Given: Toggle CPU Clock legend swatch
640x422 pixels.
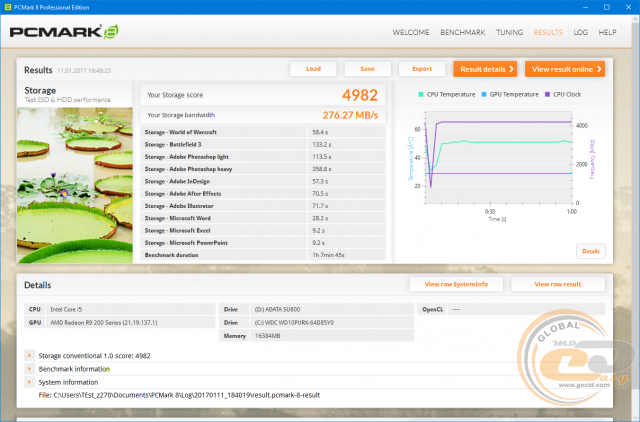Looking at the screenshot, I should coord(547,94).
